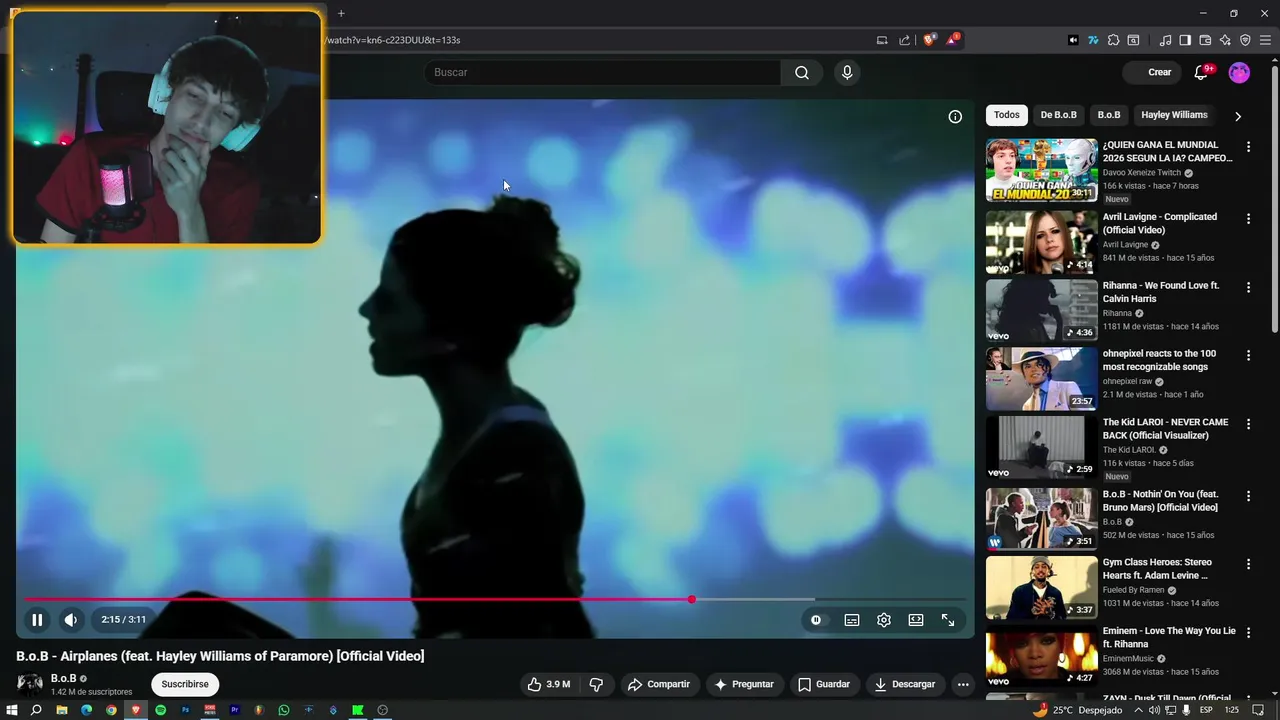Show hidden system tray icons chevron
The image size is (1280, 720).
coord(1137,710)
